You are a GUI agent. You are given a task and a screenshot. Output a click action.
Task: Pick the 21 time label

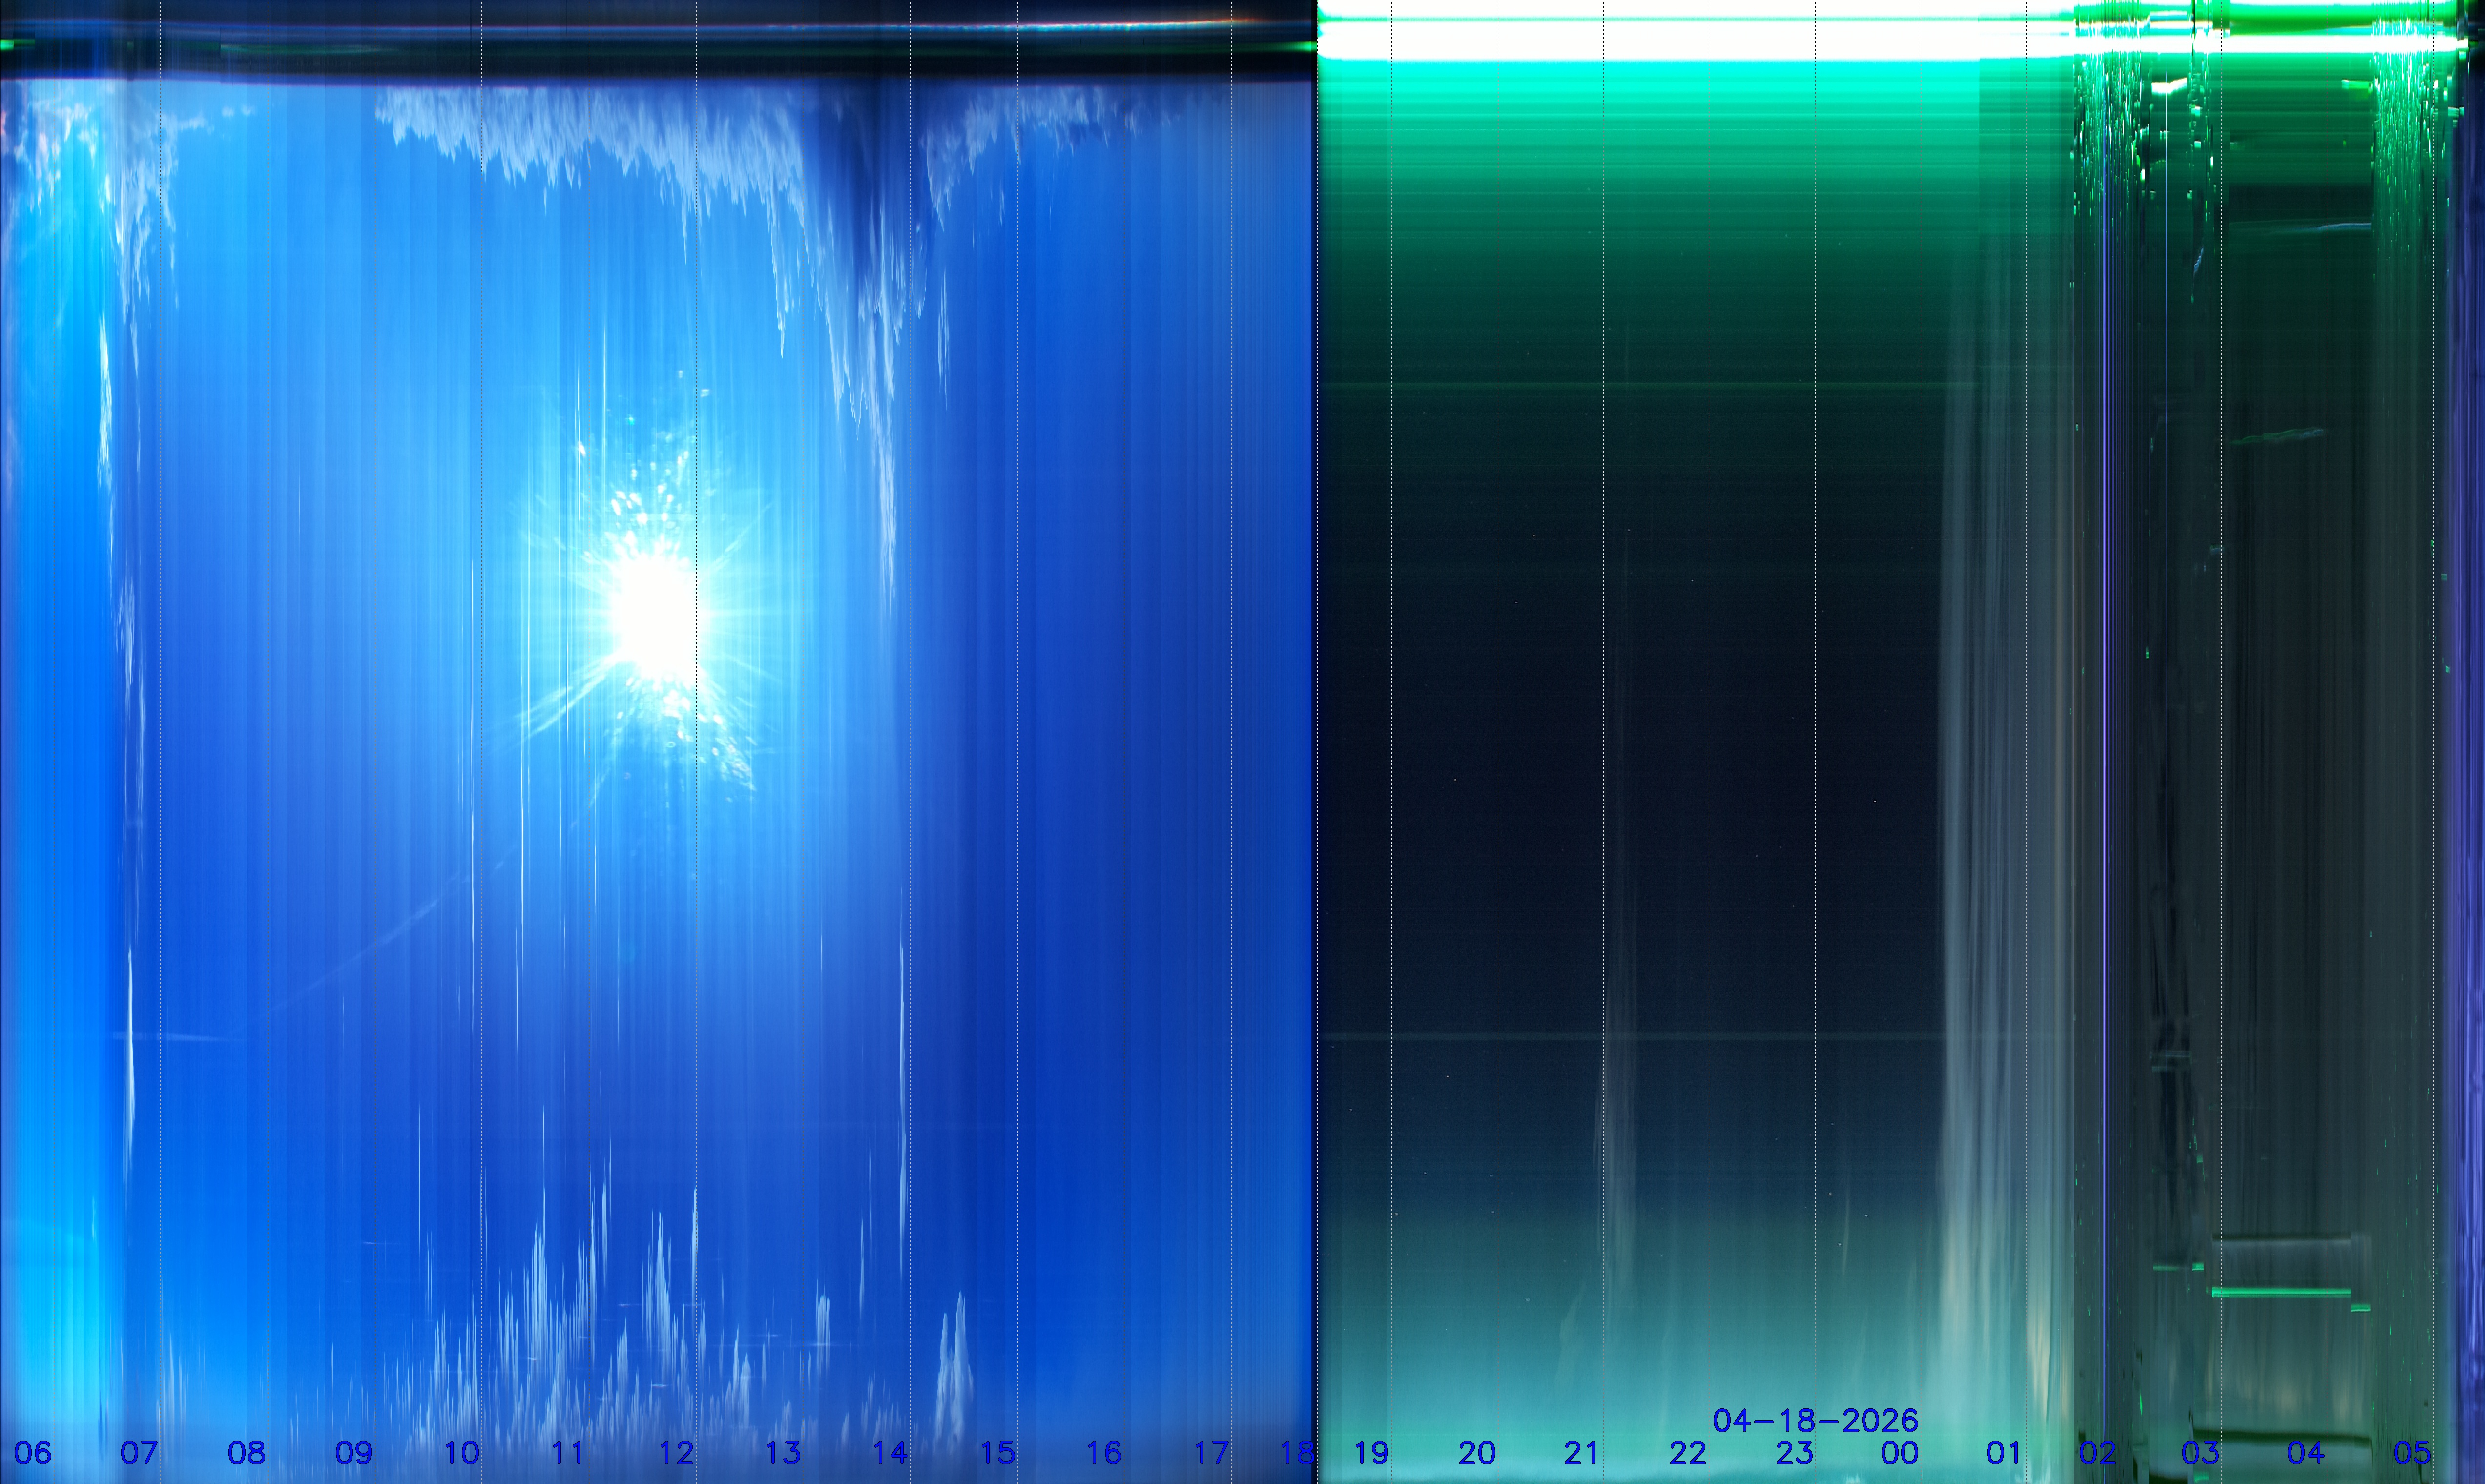pos(1581,1453)
